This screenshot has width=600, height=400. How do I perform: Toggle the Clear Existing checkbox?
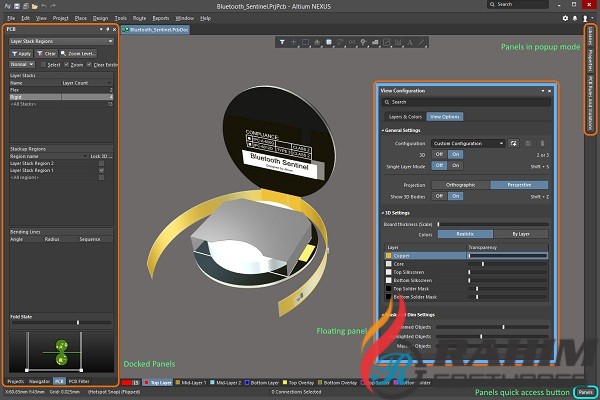[89, 65]
